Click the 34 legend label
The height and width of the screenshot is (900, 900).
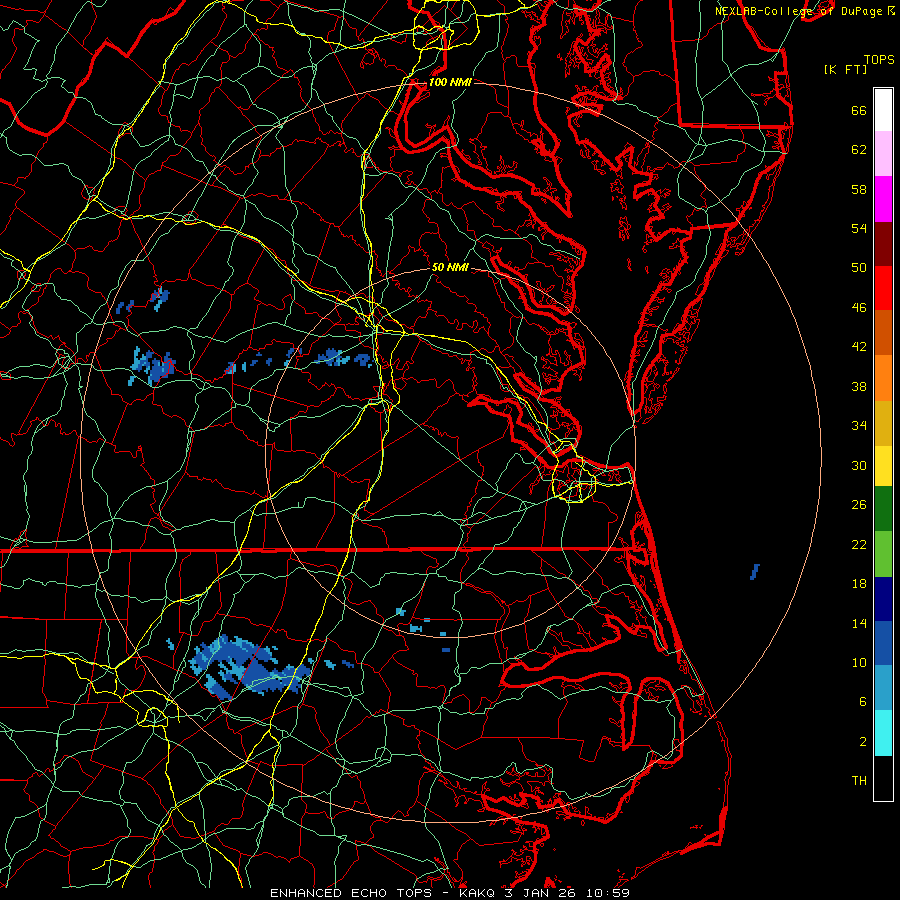click(x=859, y=426)
